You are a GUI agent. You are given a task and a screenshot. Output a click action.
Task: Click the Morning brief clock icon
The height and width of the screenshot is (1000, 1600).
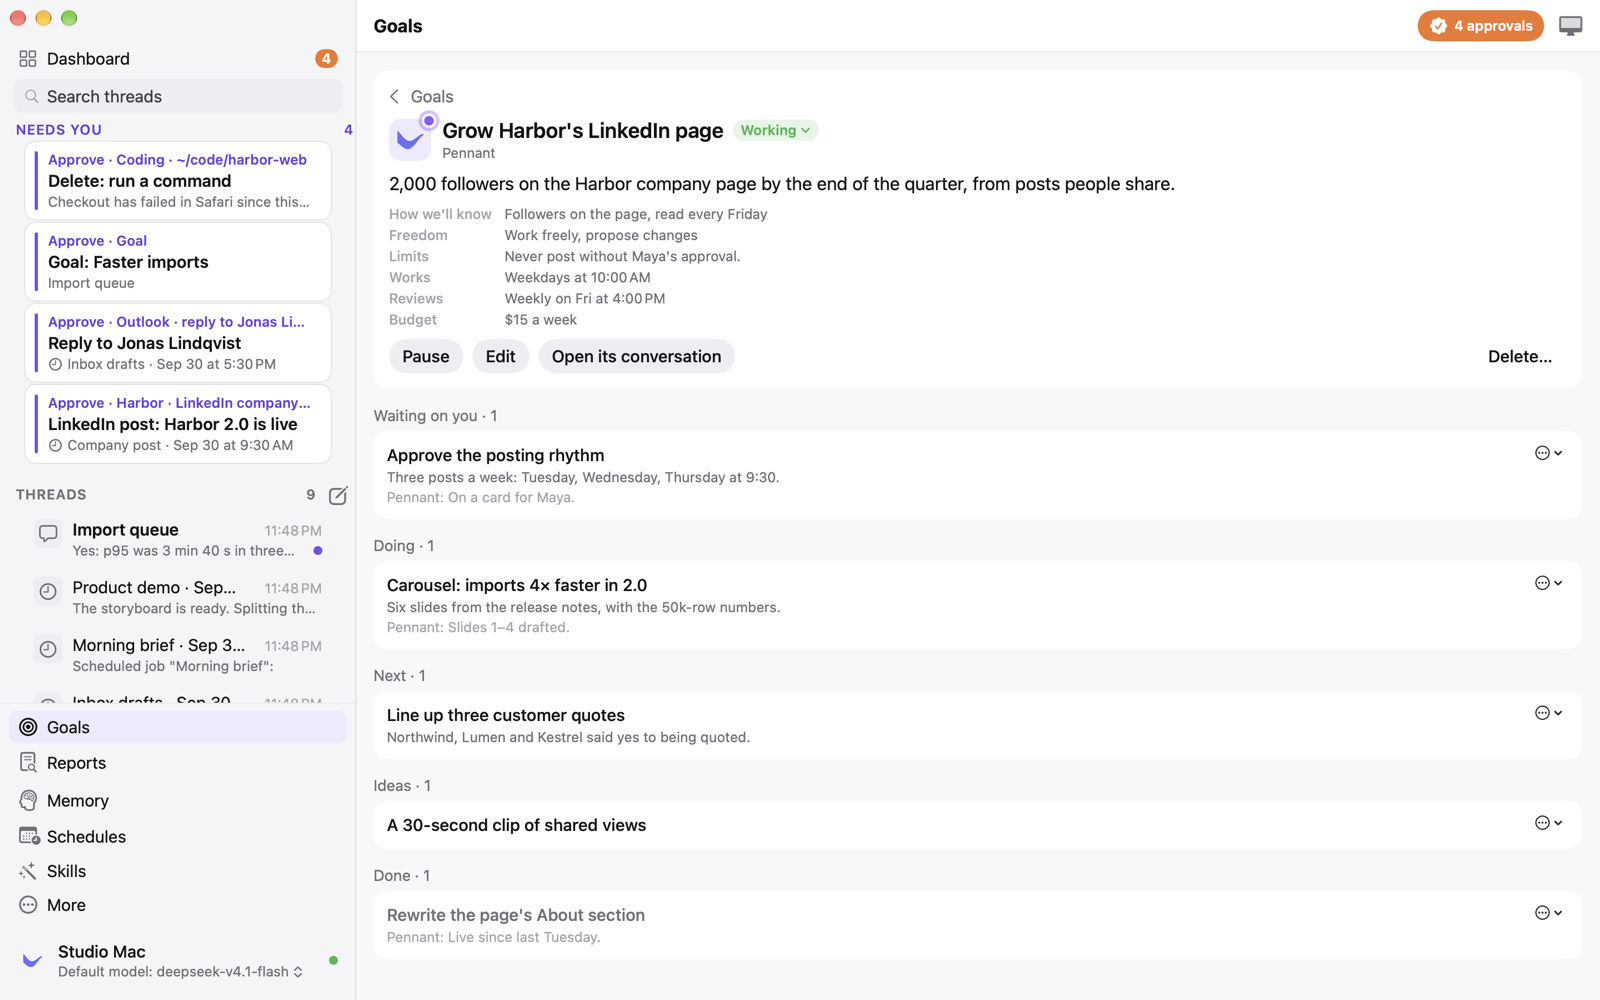pos(47,649)
